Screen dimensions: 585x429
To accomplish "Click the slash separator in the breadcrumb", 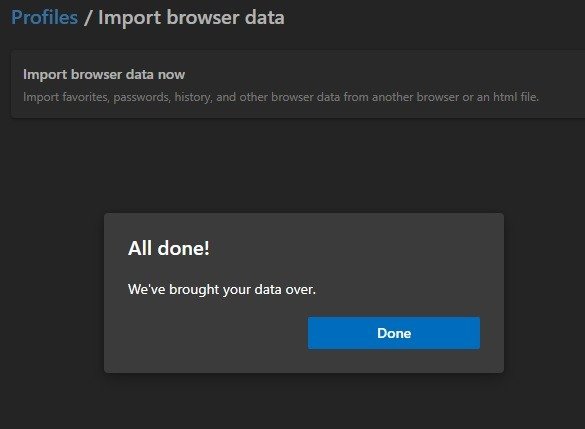I will pyautogui.click(x=88, y=18).
